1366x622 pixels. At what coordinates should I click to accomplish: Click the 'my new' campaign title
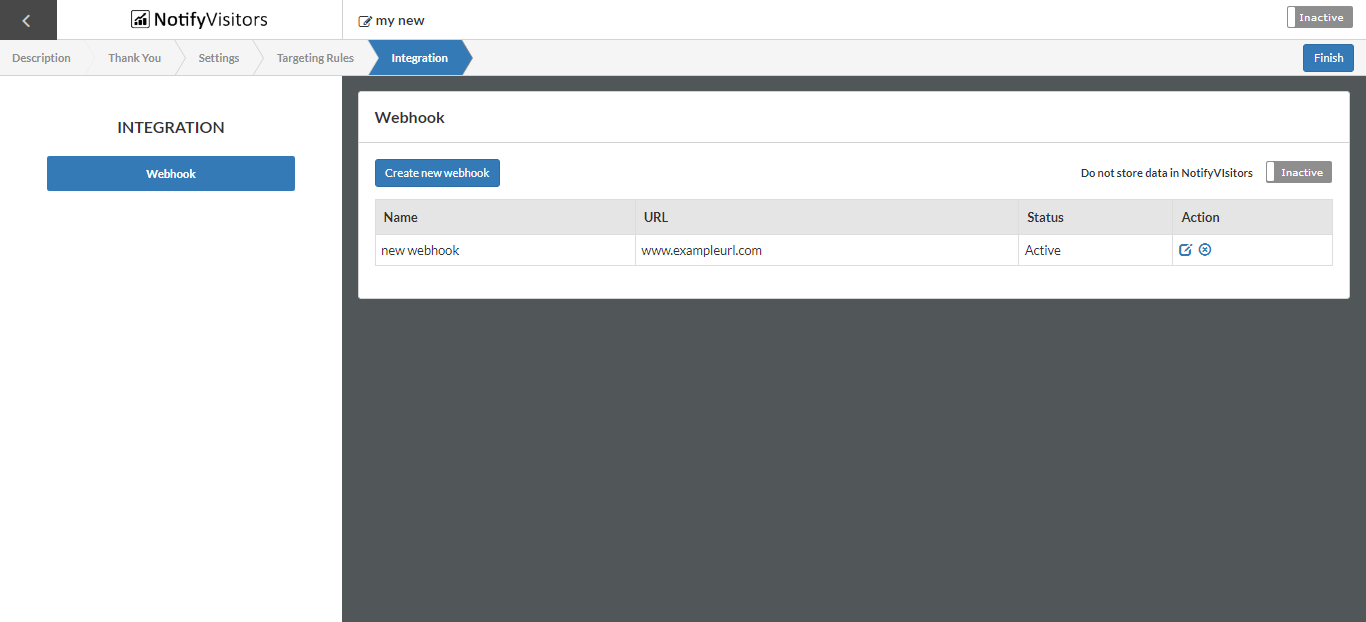[x=400, y=21]
